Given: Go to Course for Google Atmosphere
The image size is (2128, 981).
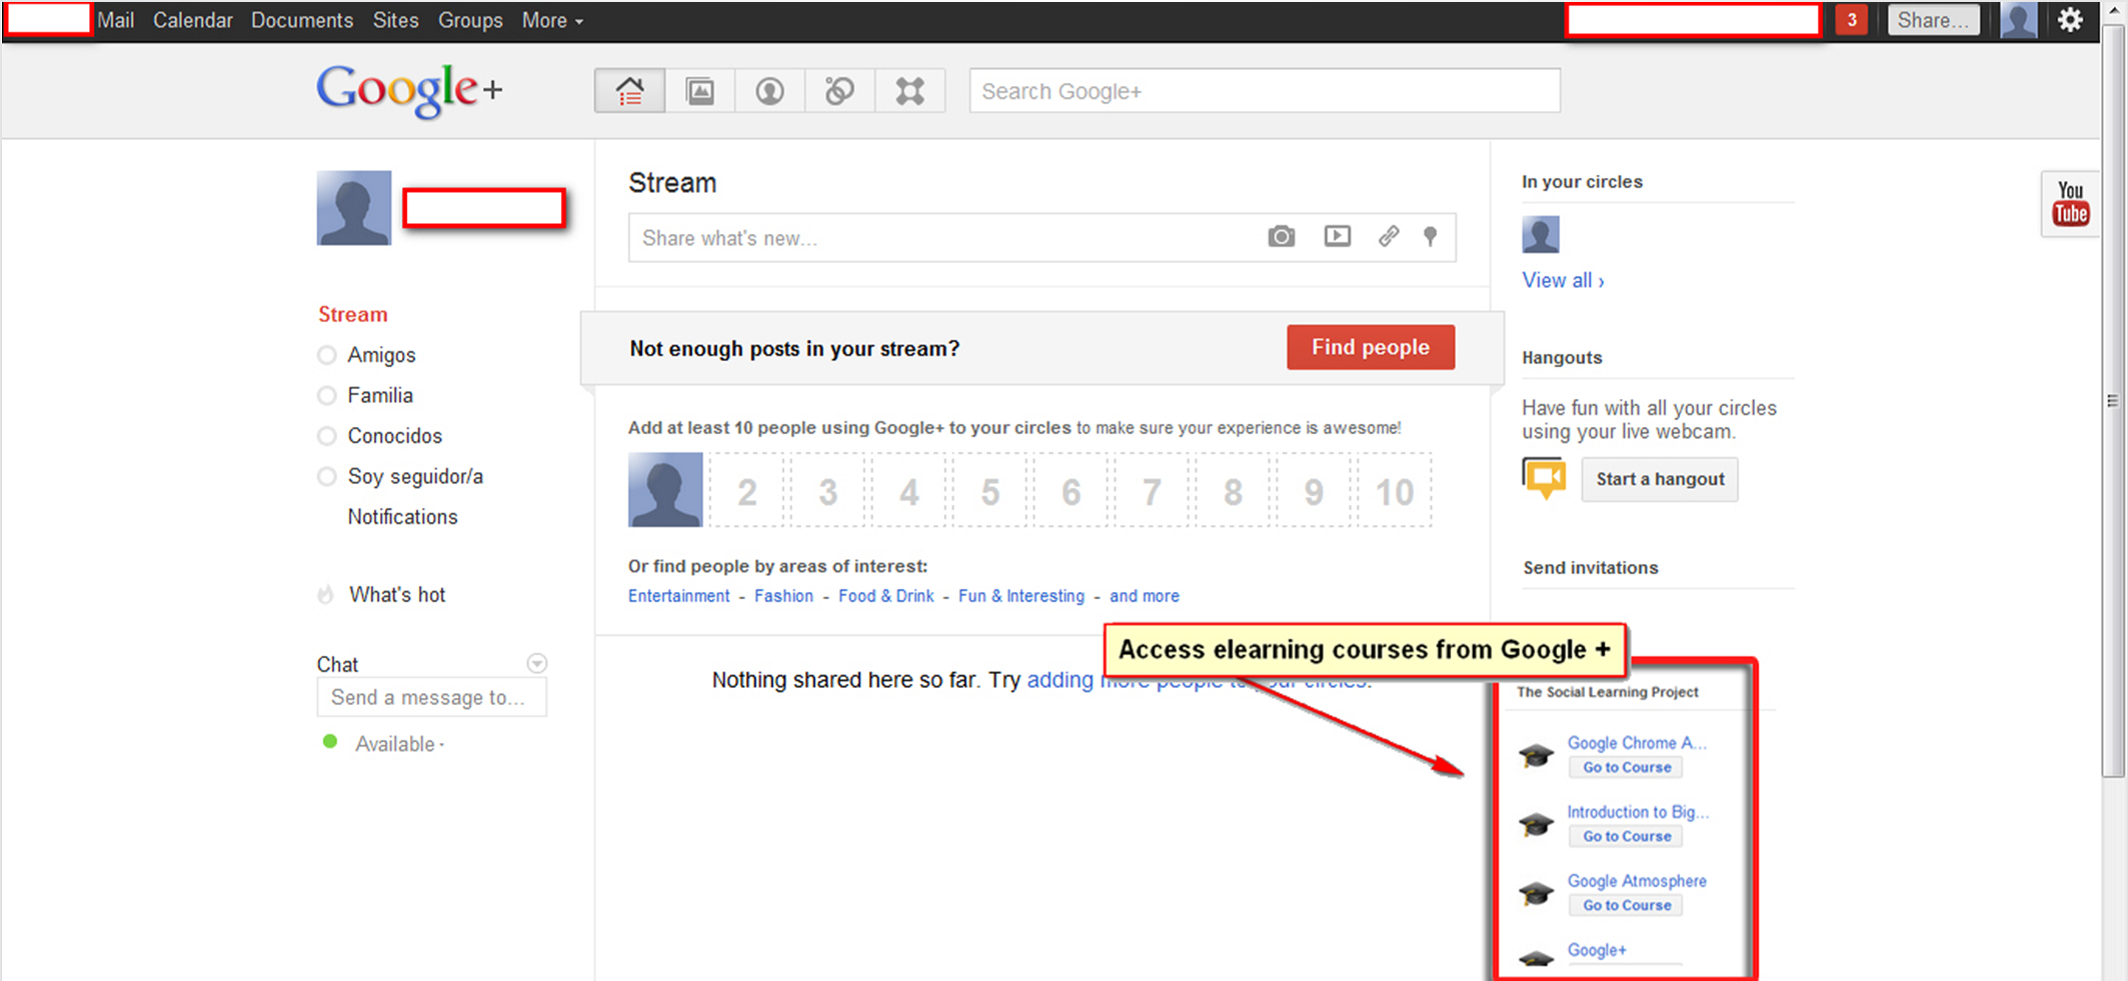Looking at the screenshot, I should 1626,905.
